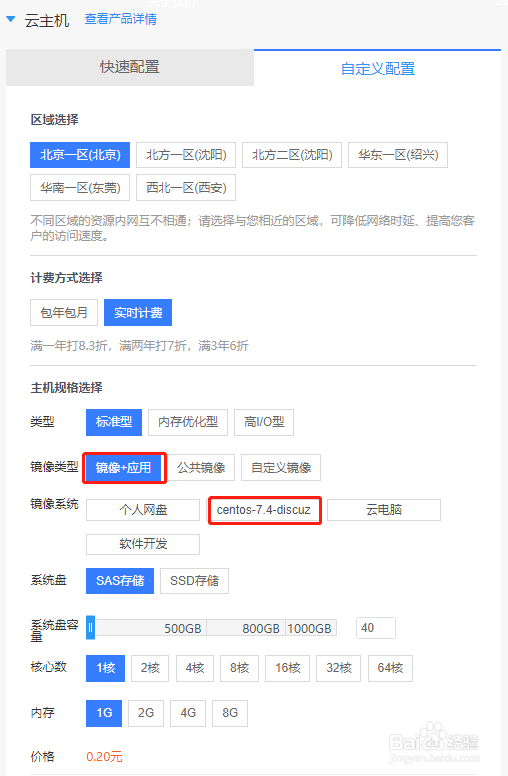Screen dimensions: 508x776
Task: Click the 区域选择 section heading
Action: click(x=54, y=120)
